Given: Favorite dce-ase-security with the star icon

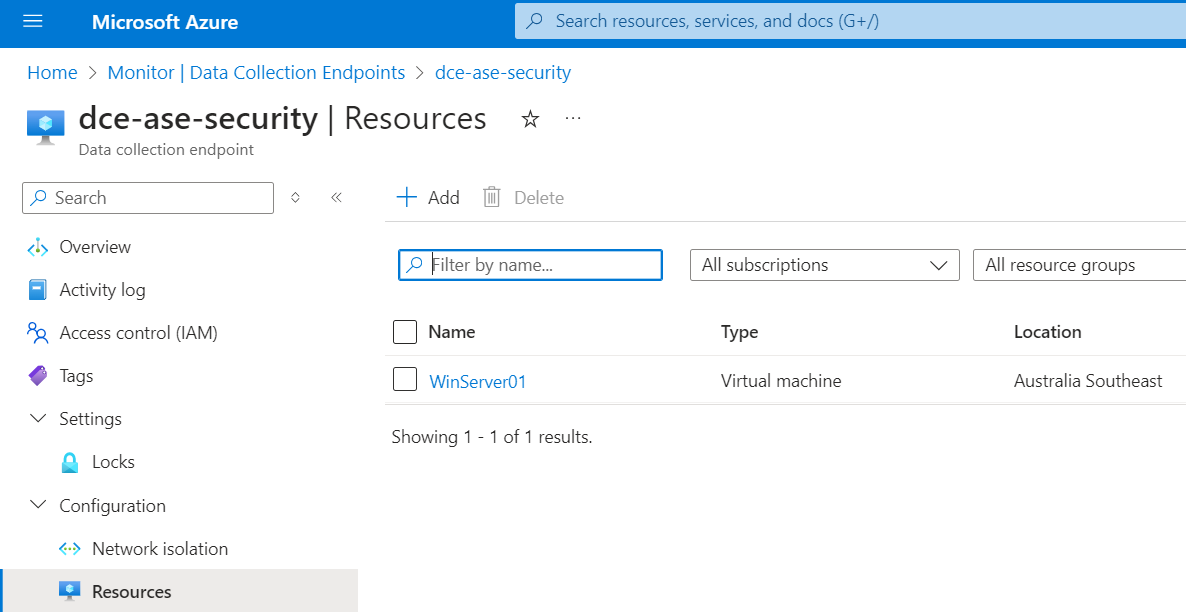Looking at the screenshot, I should coord(531,119).
